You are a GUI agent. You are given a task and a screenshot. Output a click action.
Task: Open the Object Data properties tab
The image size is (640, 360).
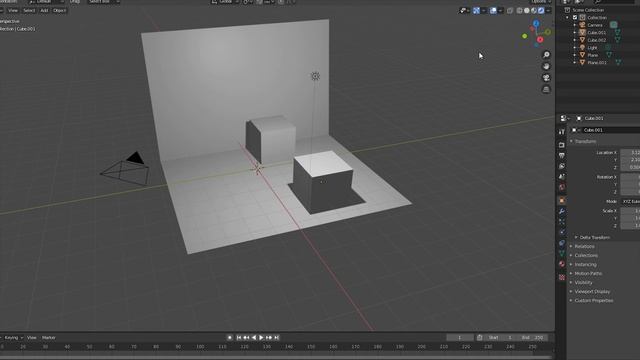coord(562,253)
